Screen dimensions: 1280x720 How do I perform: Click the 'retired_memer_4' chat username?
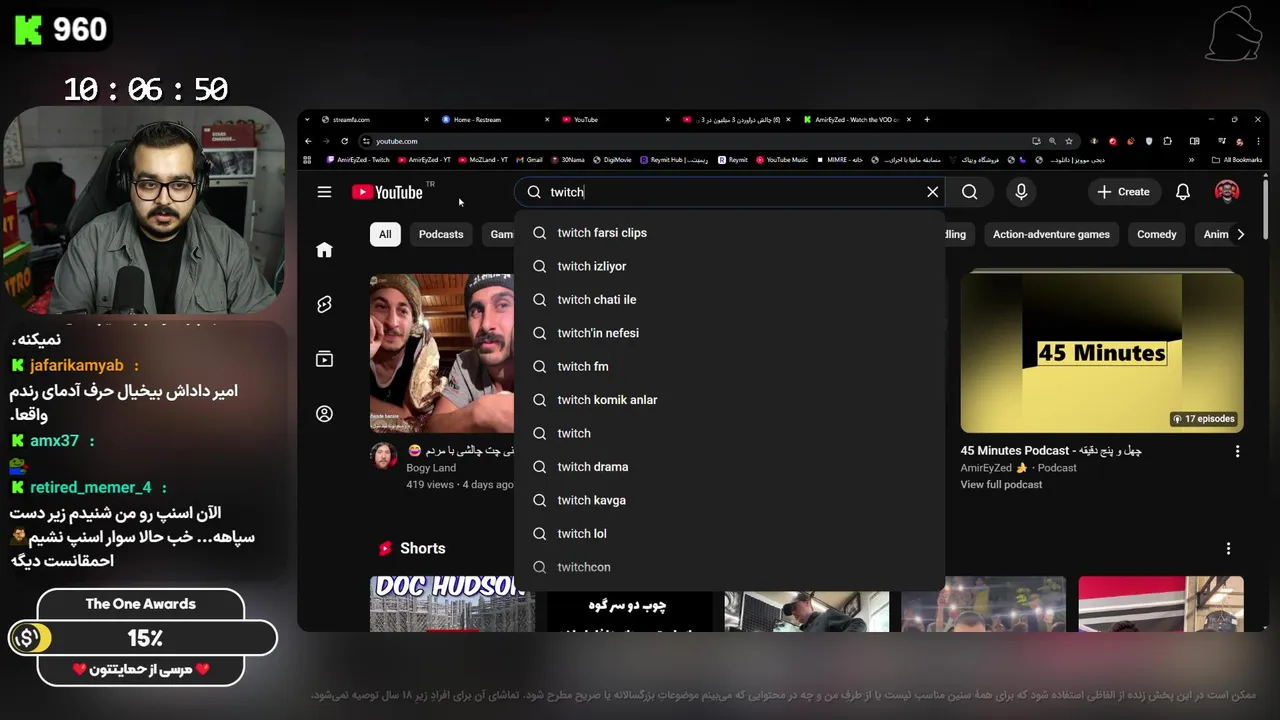pos(91,488)
